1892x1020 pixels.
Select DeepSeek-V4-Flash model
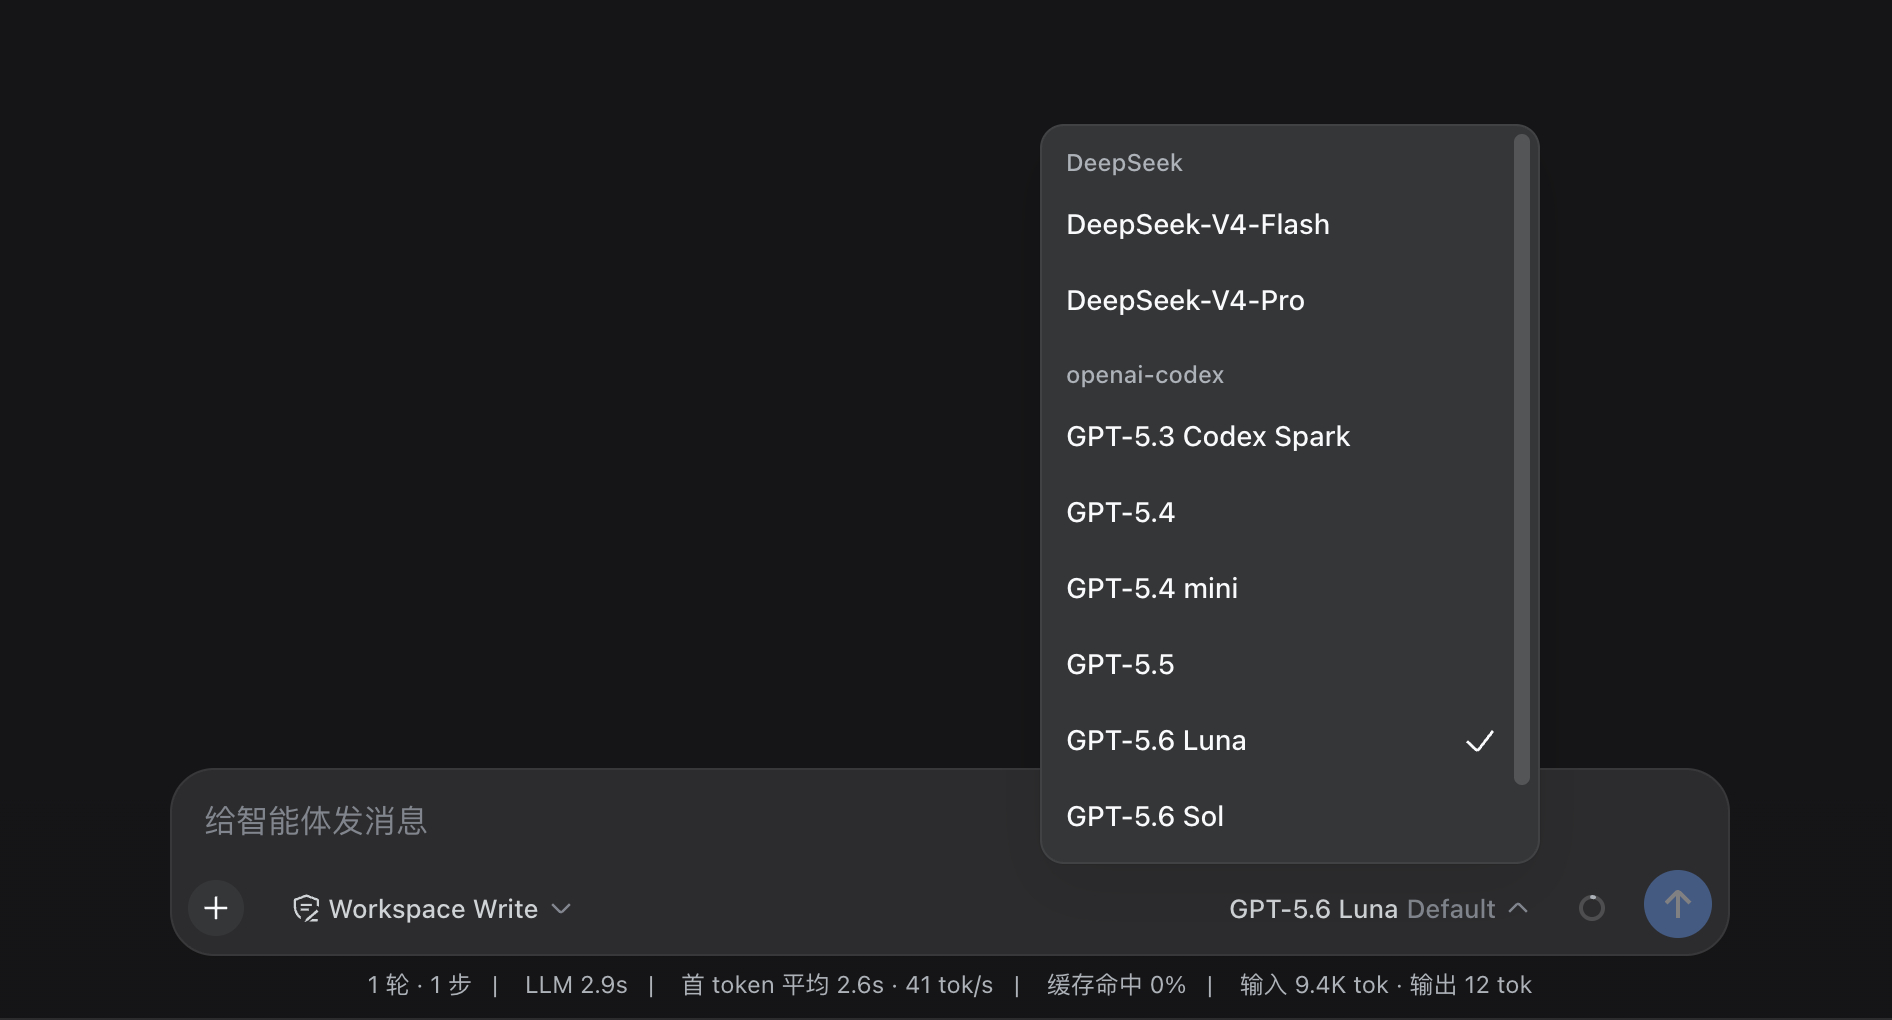pos(1279,224)
